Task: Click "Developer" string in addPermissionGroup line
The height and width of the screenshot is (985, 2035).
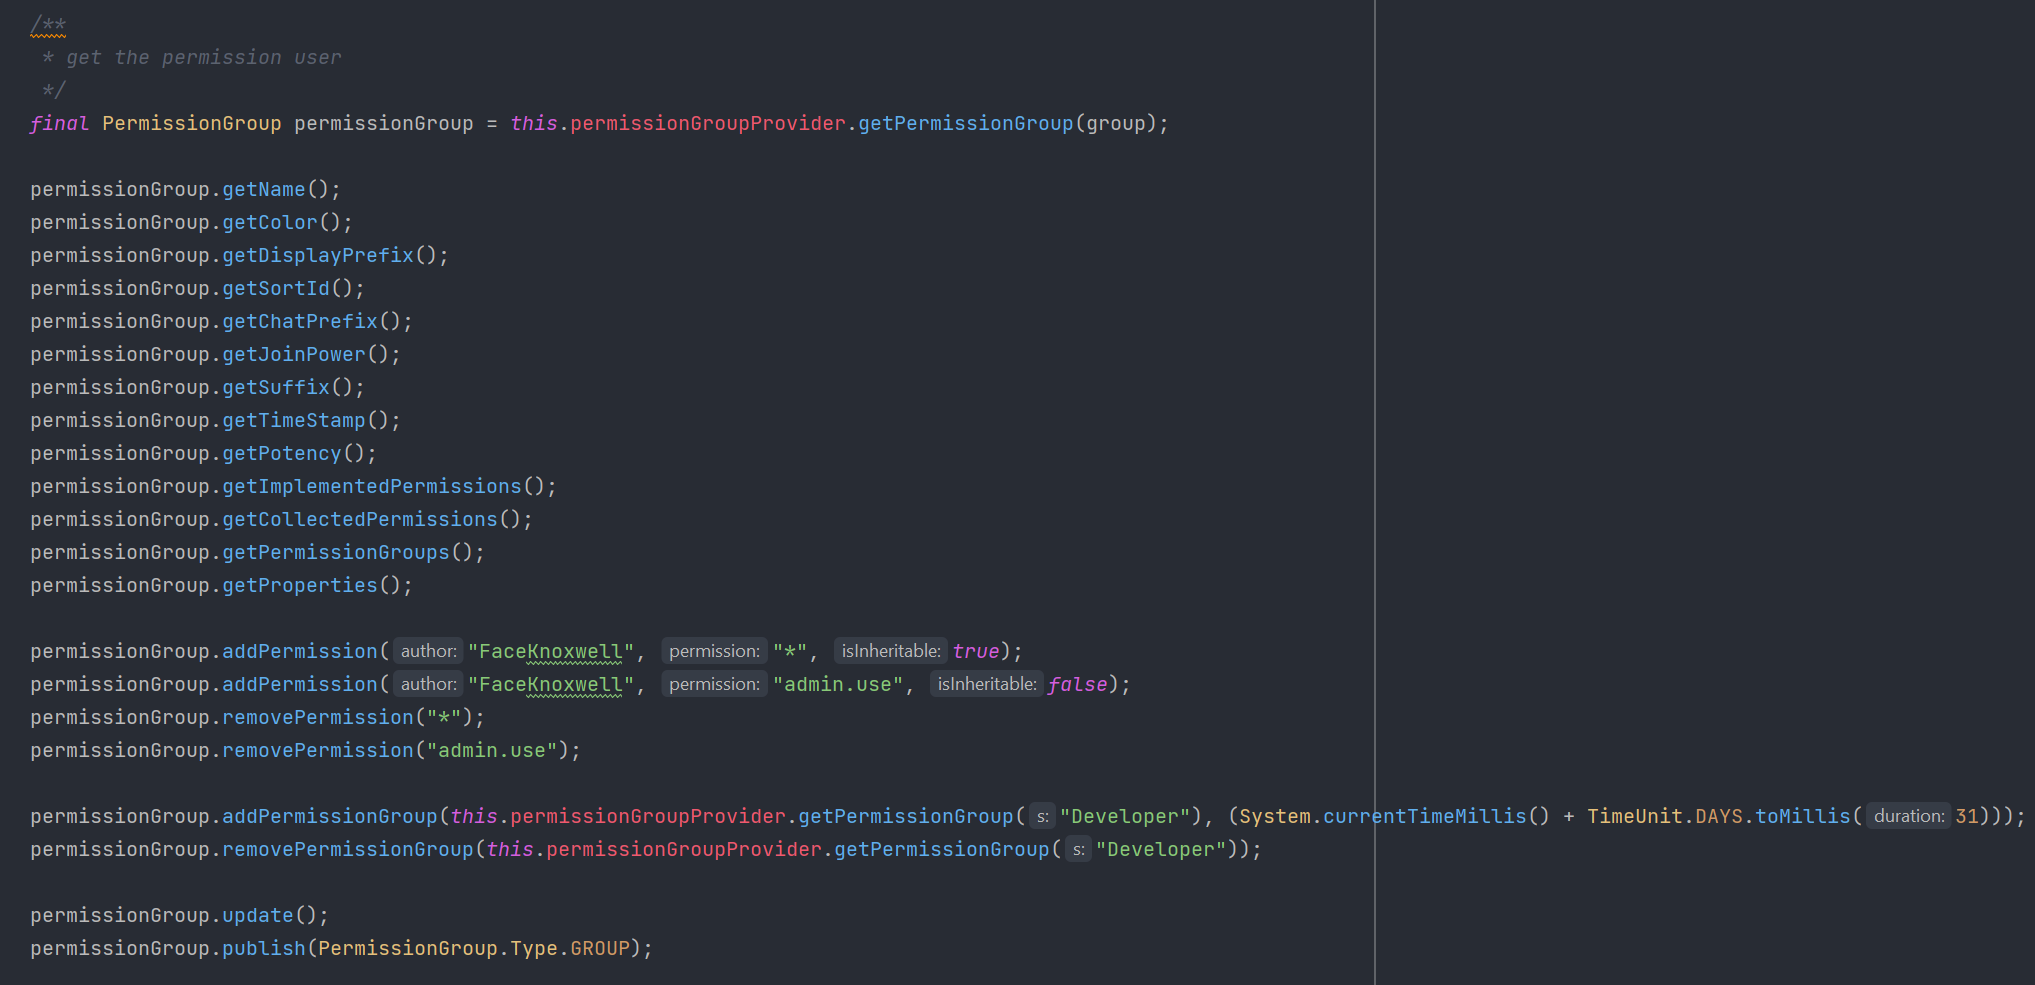Action: click(x=1125, y=816)
